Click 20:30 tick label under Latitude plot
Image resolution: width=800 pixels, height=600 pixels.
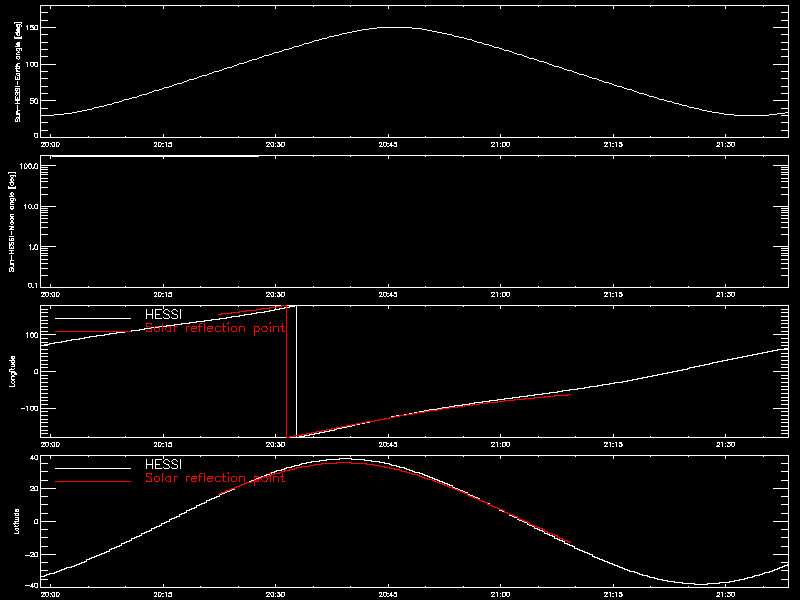276,594
